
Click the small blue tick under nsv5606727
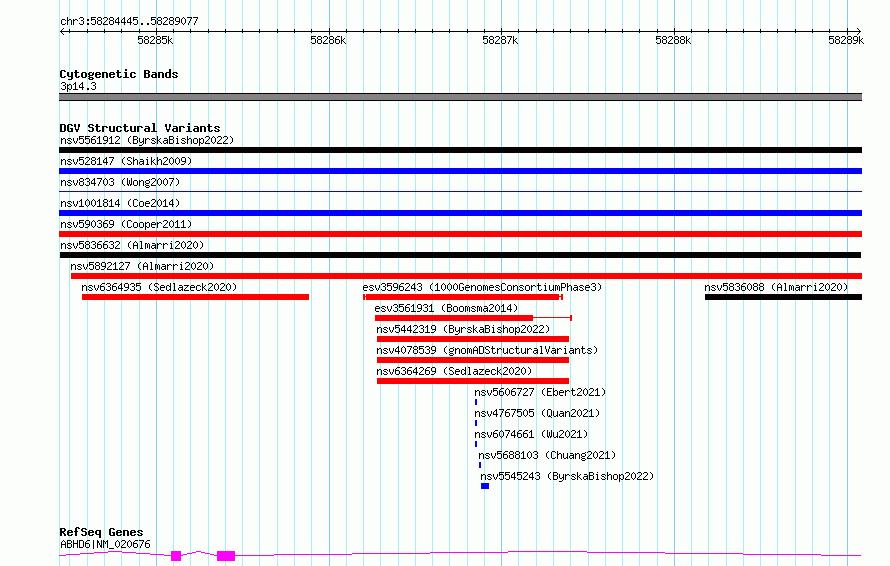[476, 402]
